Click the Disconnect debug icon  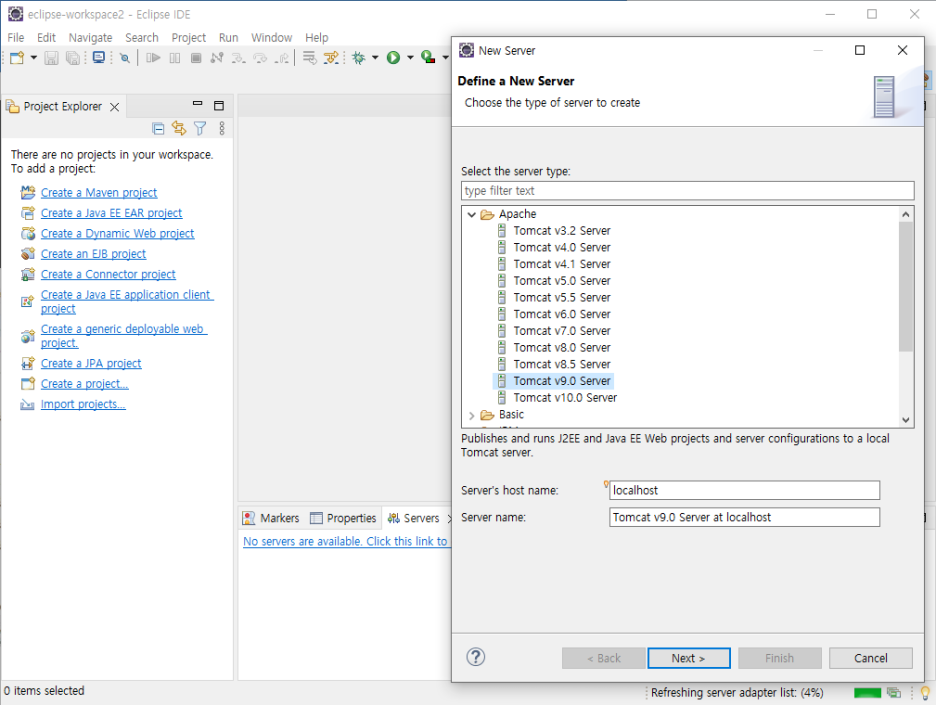[217, 58]
